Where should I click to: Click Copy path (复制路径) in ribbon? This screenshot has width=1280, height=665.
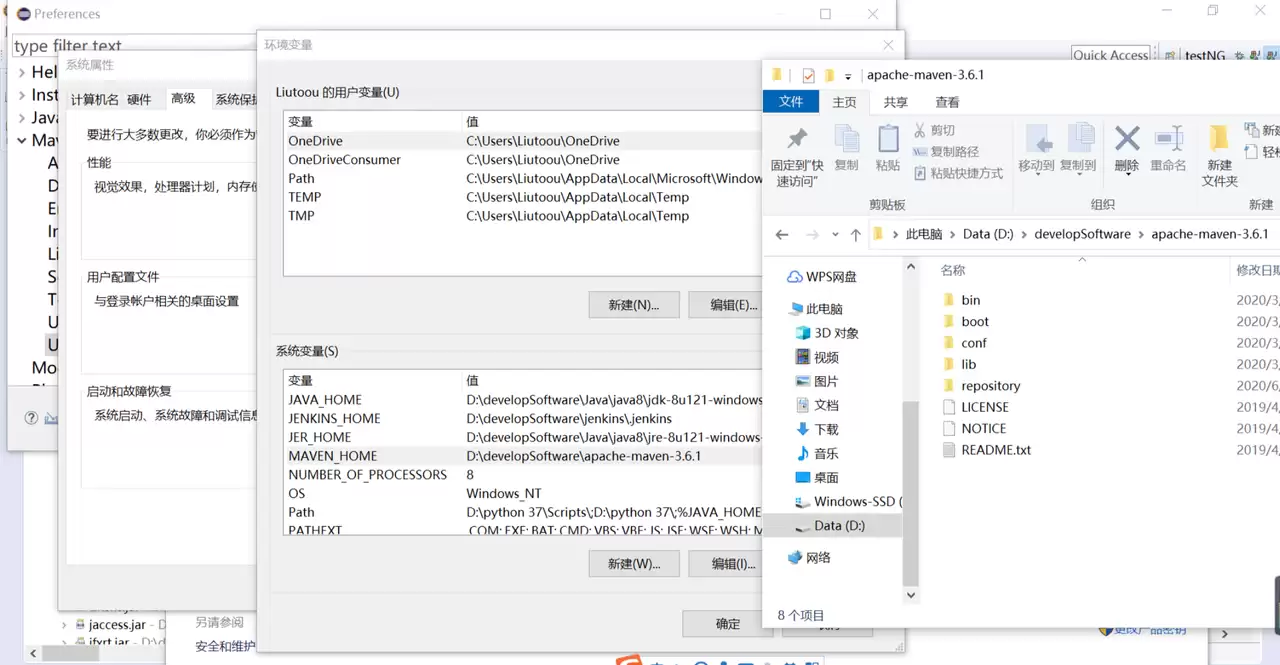[946, 151]
